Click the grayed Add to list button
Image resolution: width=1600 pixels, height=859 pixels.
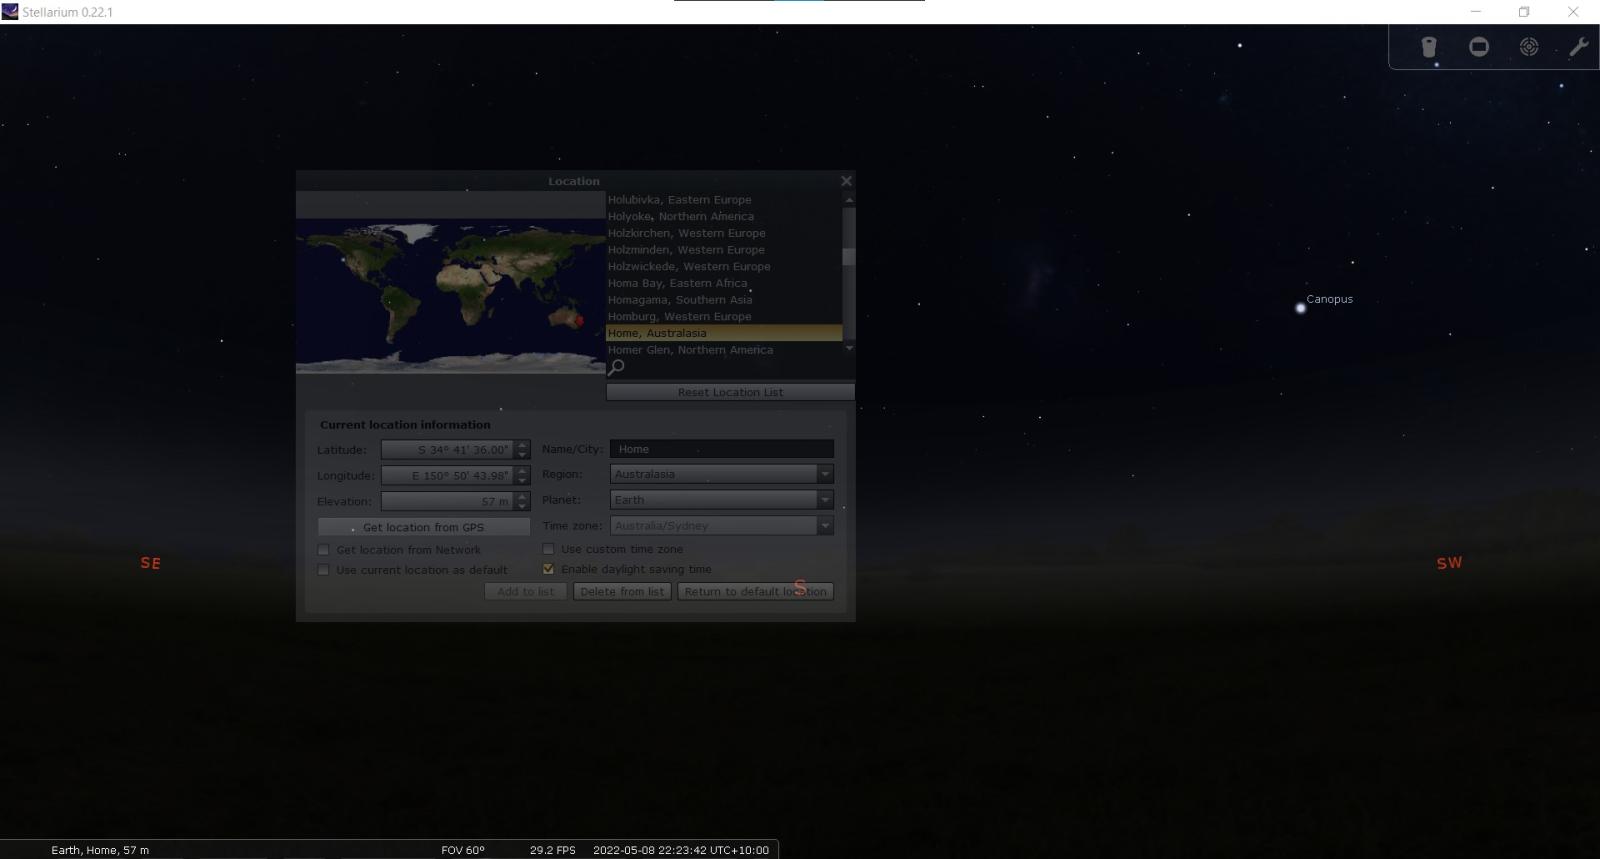pos(526,592)
